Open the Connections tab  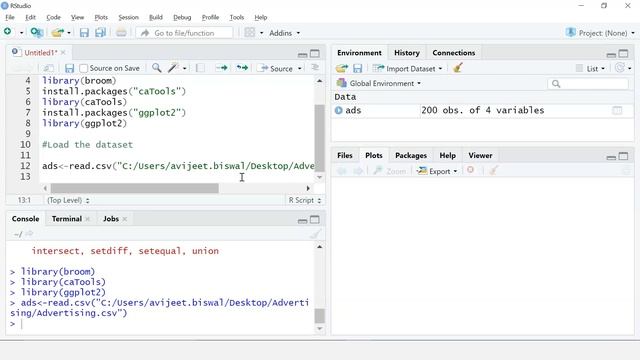coord(453,53)
